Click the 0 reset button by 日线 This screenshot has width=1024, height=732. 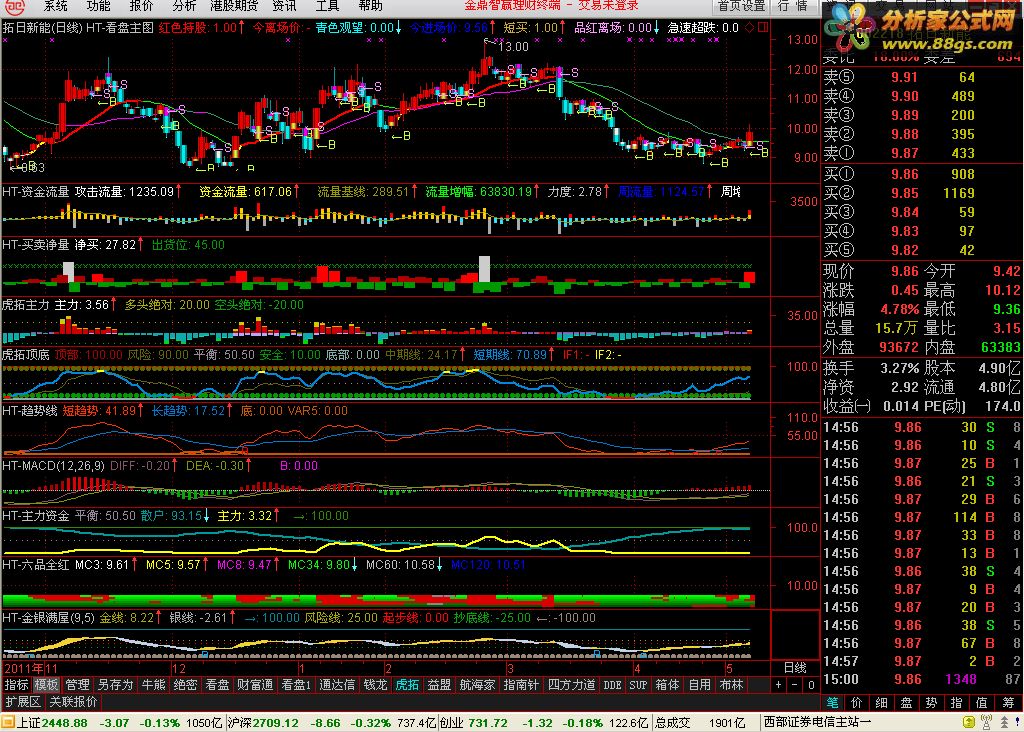coord(811,685)
